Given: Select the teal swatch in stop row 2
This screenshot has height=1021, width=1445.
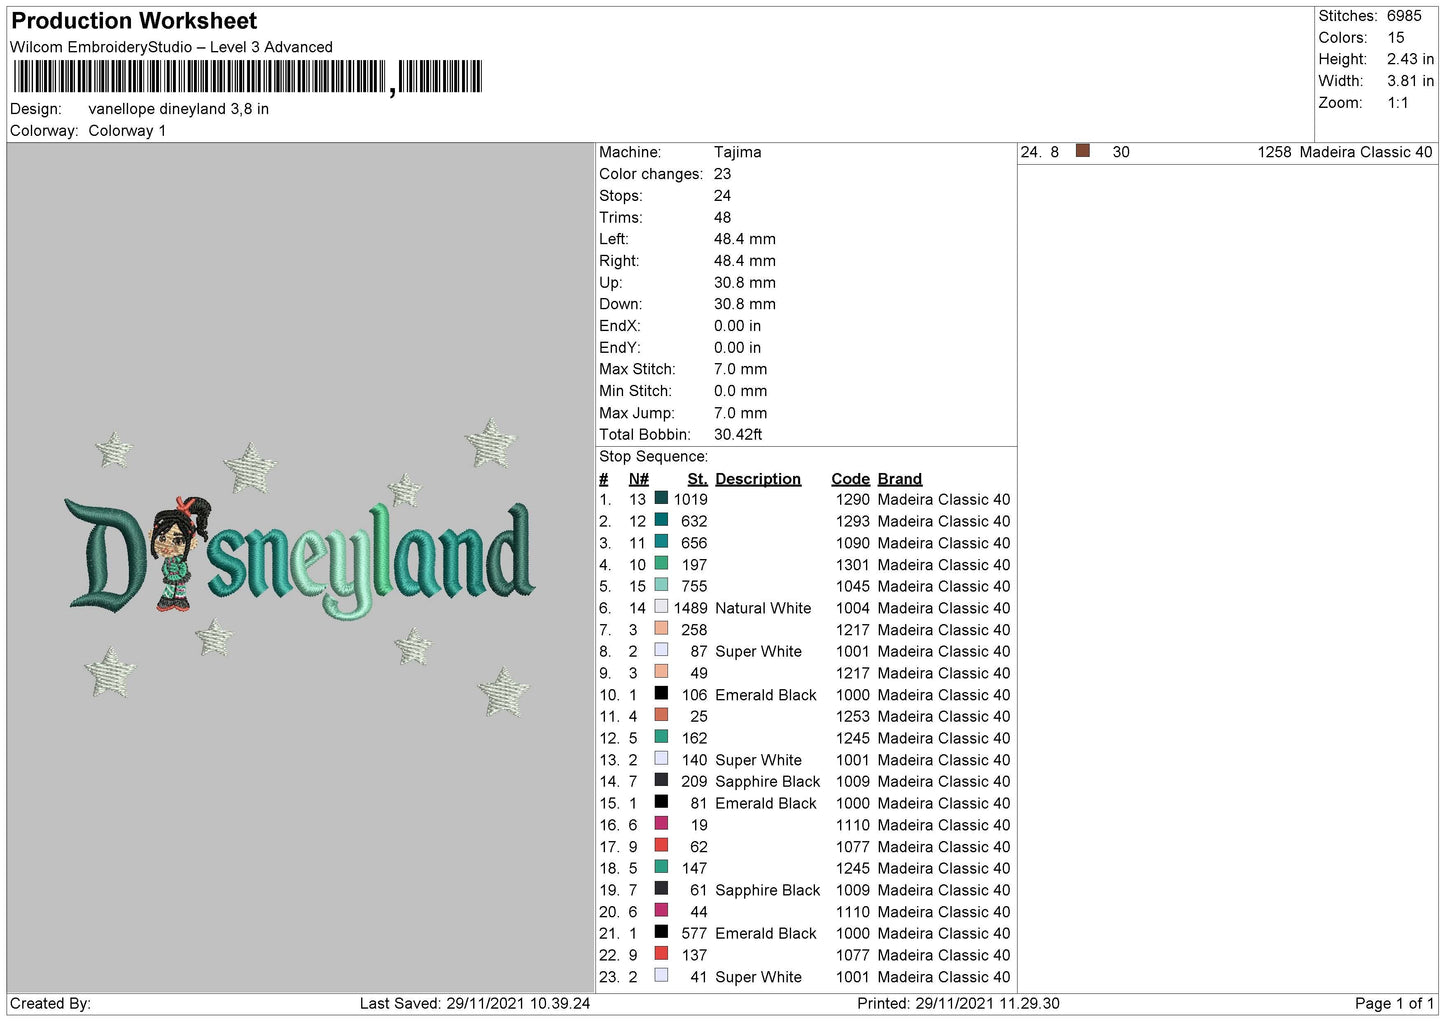Looking at the screenshot, I should (x=661, y=520).
